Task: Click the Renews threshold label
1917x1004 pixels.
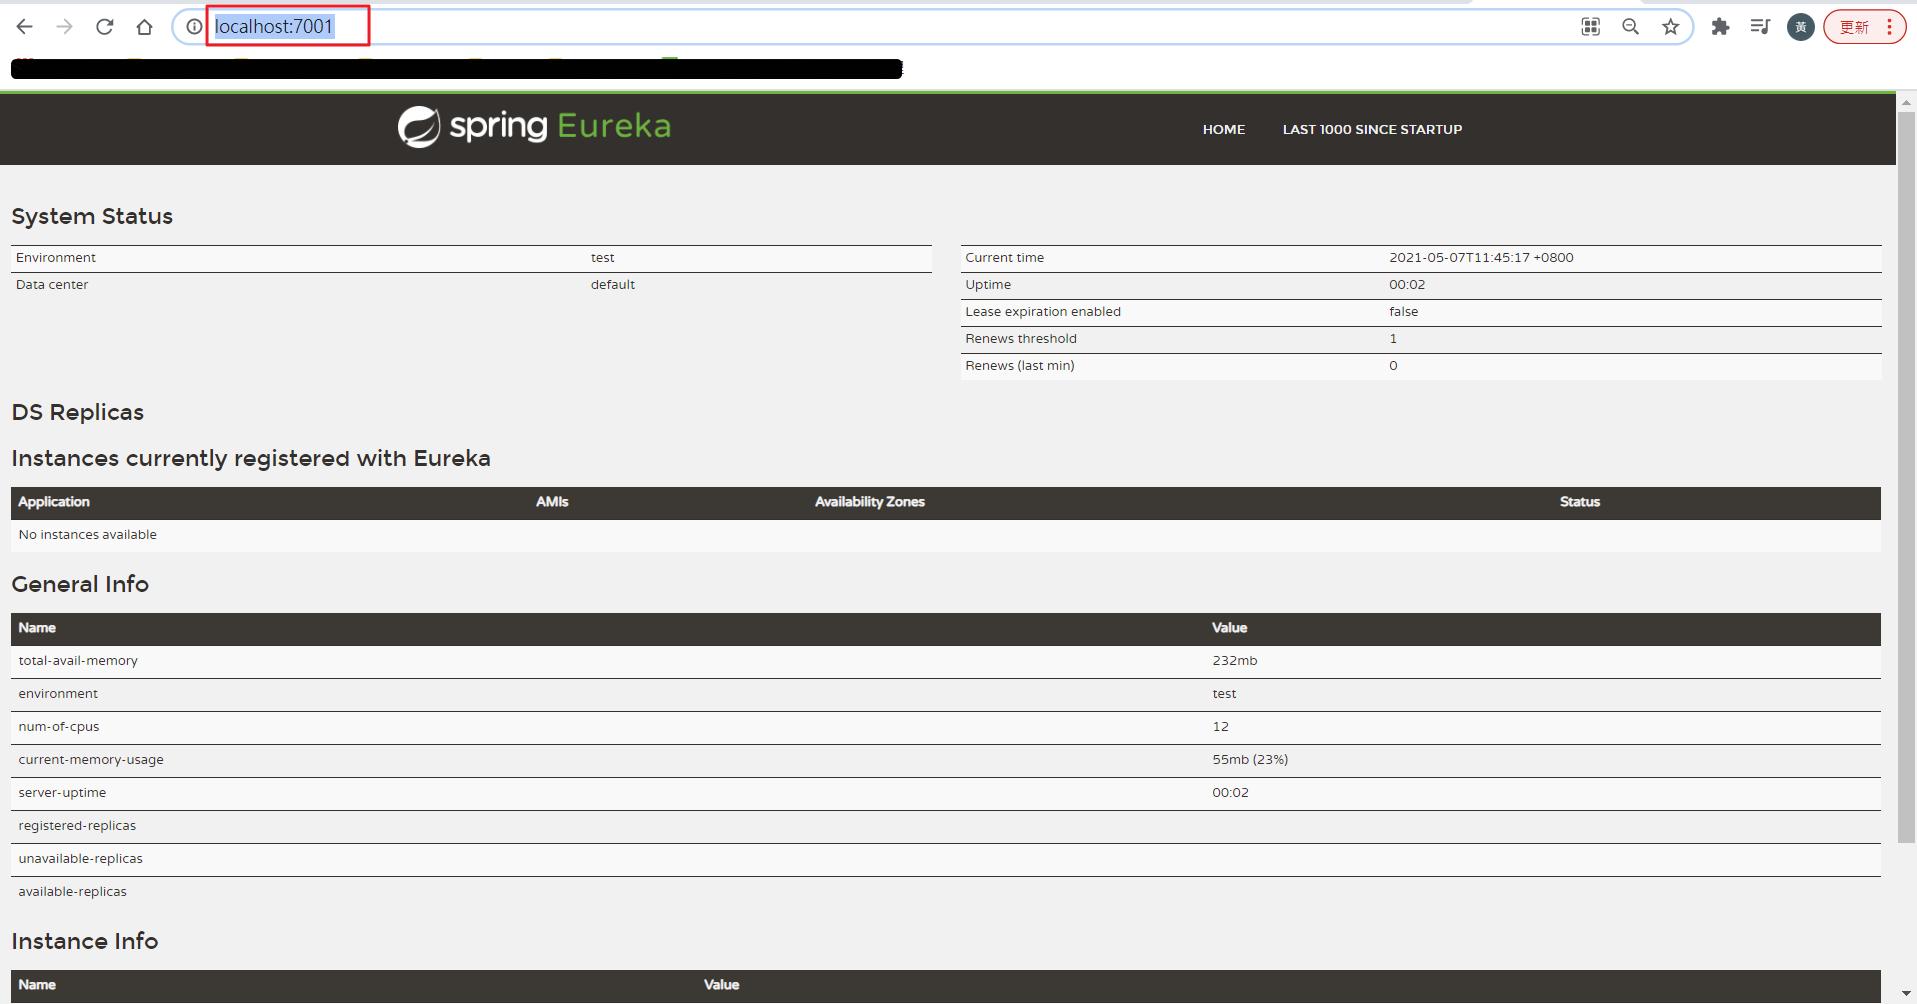Action: 1021,338
